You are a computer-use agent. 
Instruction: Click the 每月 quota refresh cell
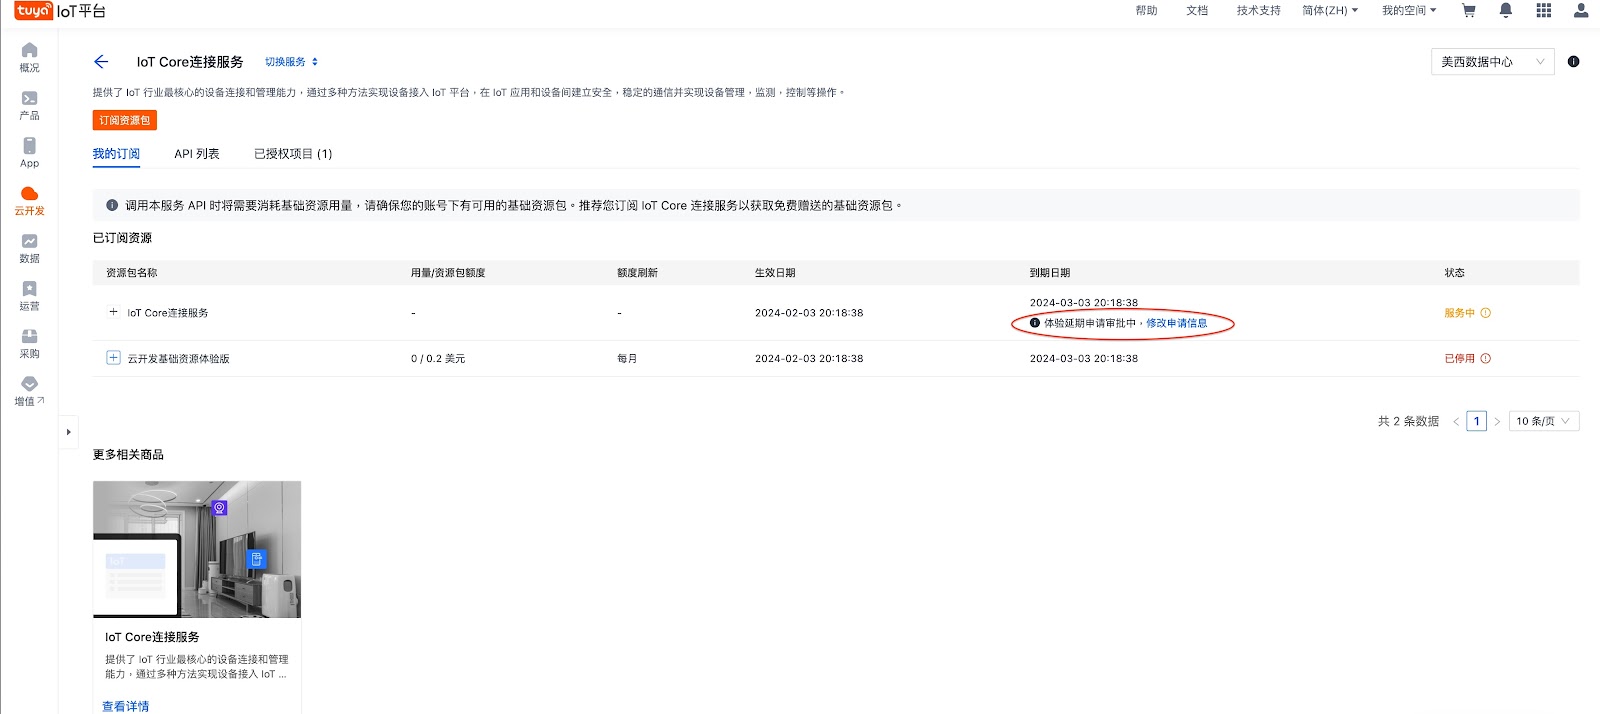click(627, 359)
